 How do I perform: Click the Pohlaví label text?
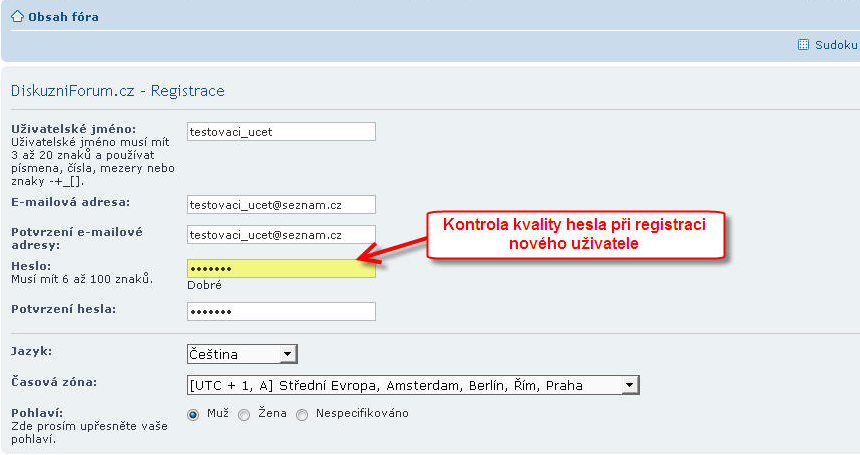[x=37, y=412]
